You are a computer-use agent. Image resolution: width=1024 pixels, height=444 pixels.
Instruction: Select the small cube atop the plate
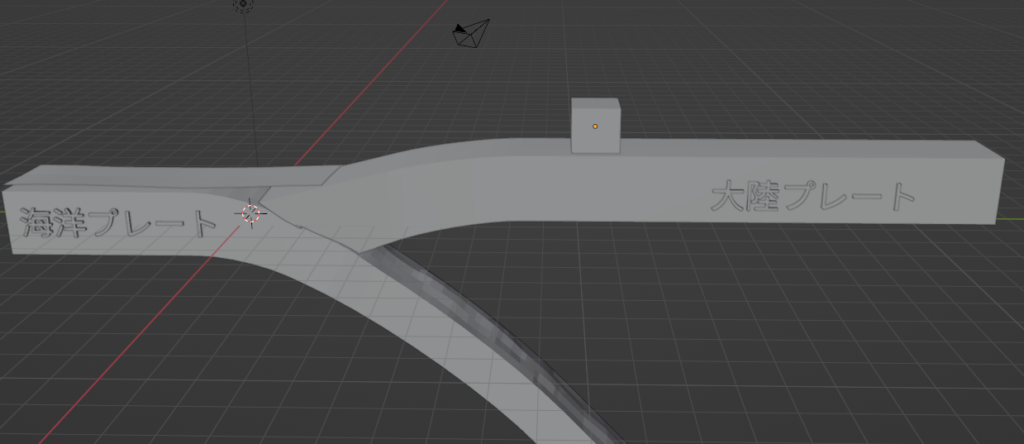click(596, 127)
